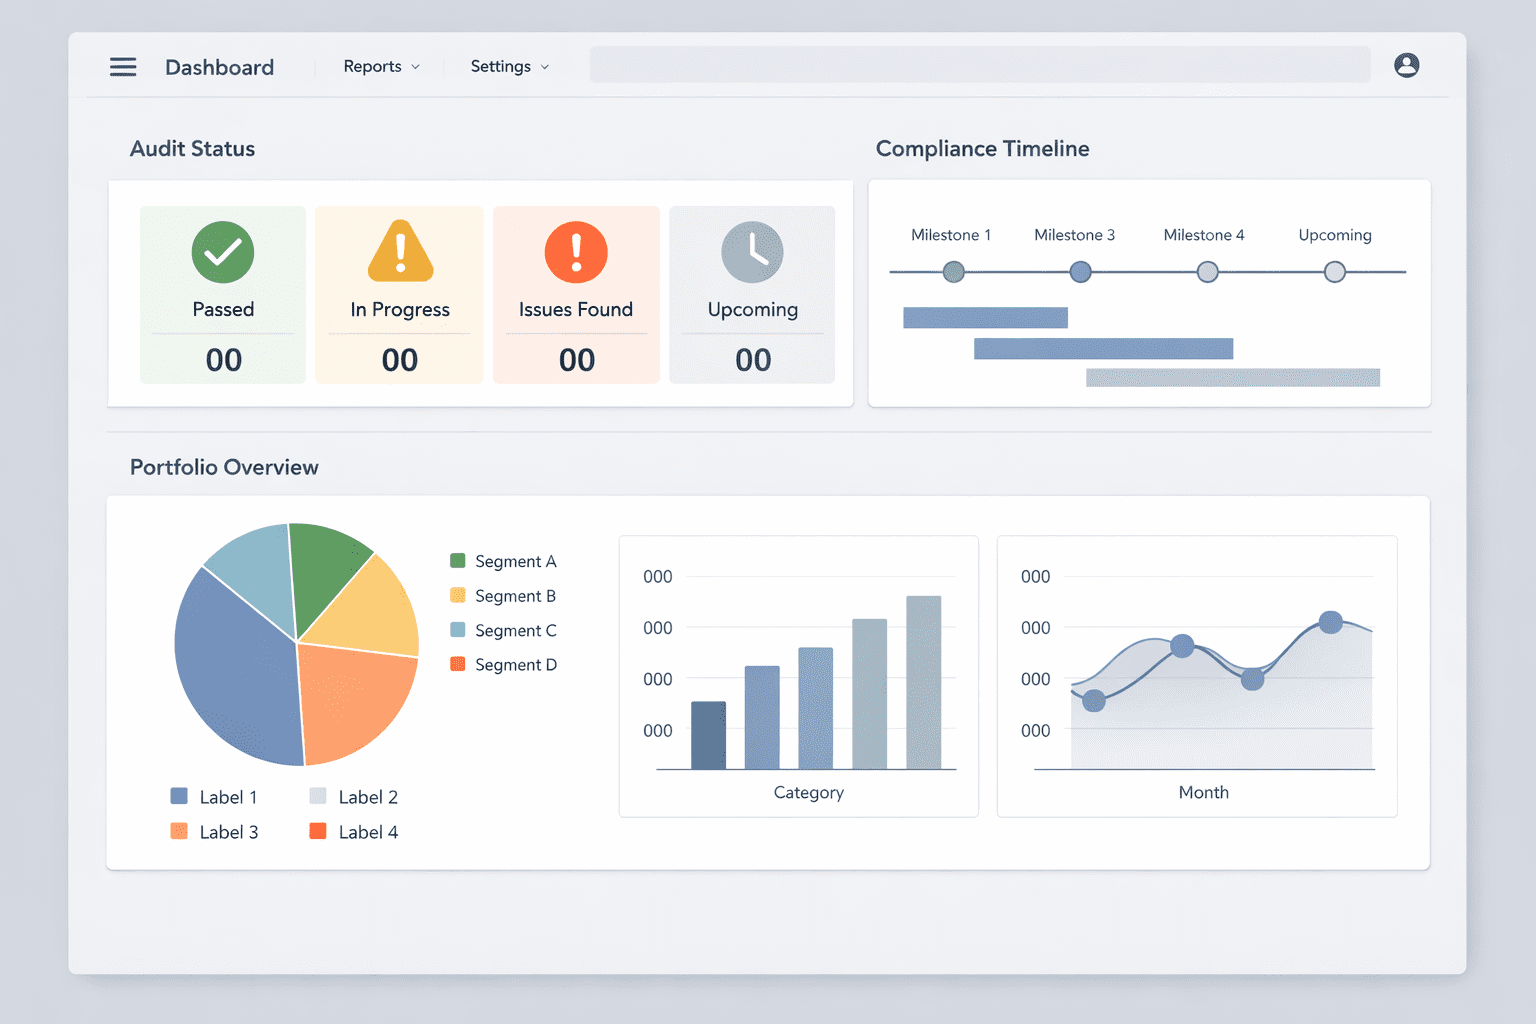This screenshot has width=1536, height=1024.
Task: Click the highest data point in Month chart
Action: 1330,622
